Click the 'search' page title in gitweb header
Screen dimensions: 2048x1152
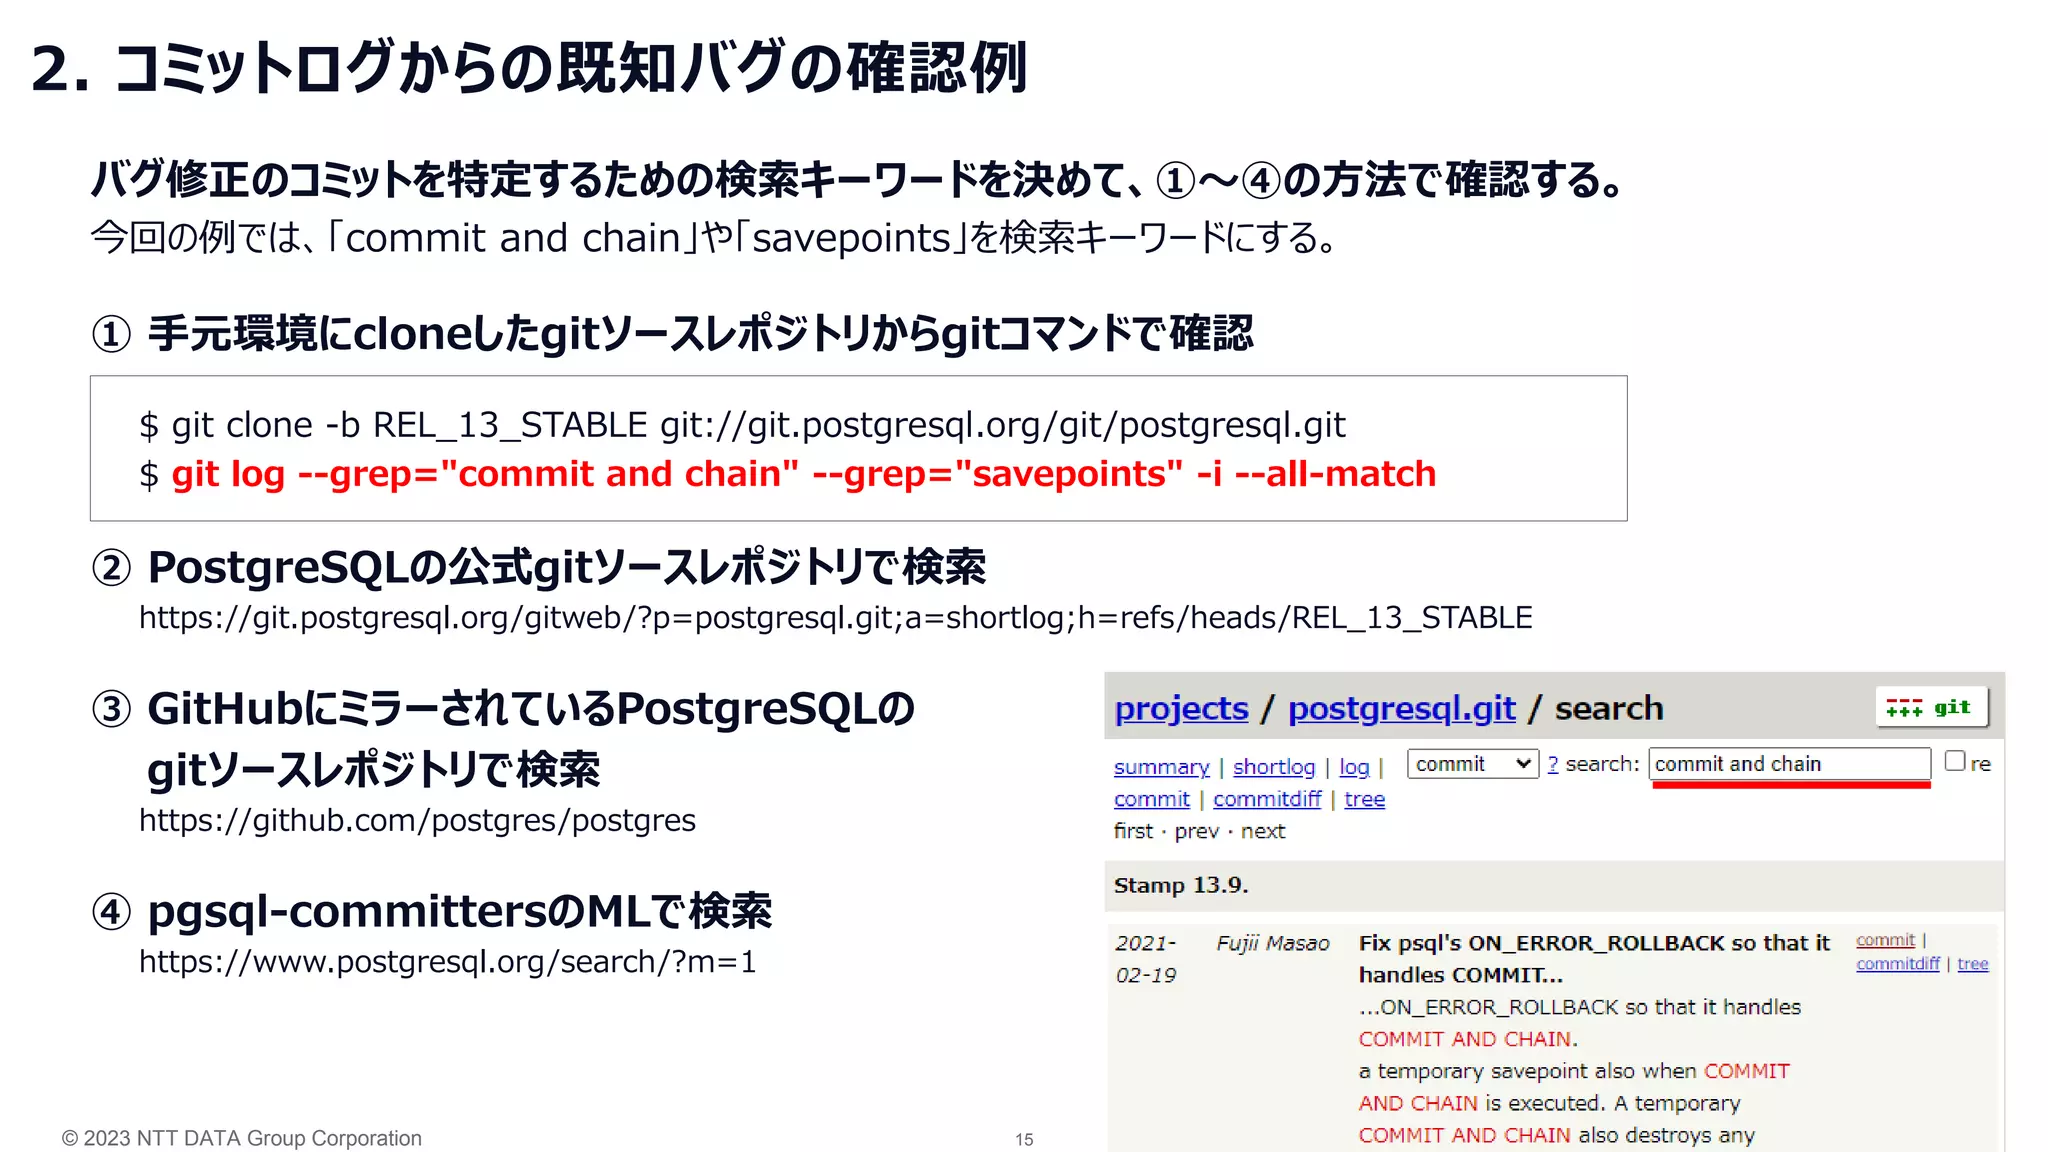click(1608, 708)
